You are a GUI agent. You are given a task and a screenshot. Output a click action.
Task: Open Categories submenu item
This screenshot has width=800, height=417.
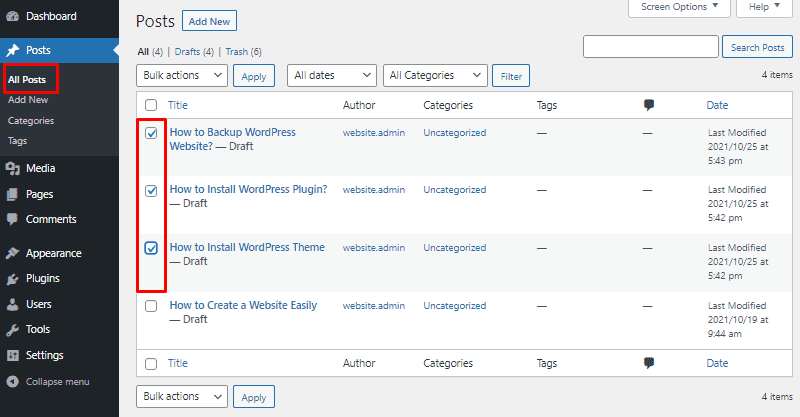point(31,121)
